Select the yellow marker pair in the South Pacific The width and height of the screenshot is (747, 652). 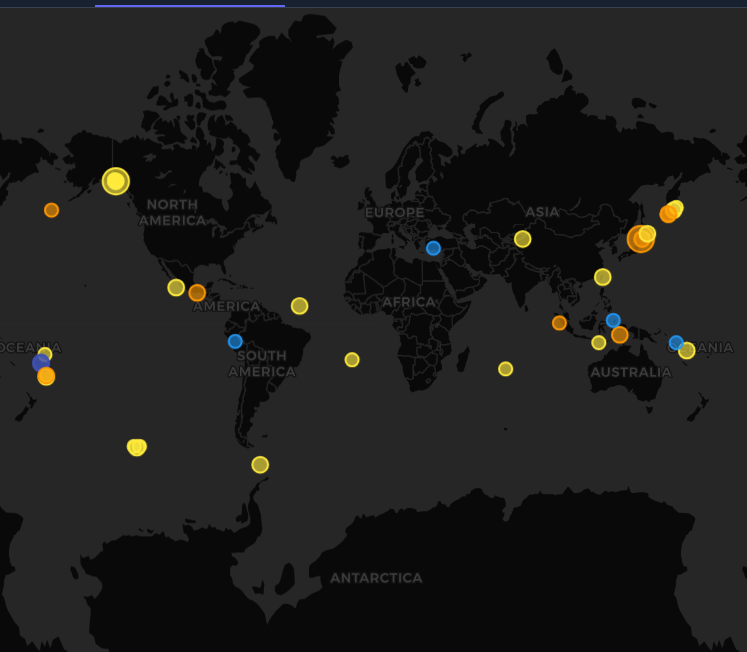coord(136,447)
